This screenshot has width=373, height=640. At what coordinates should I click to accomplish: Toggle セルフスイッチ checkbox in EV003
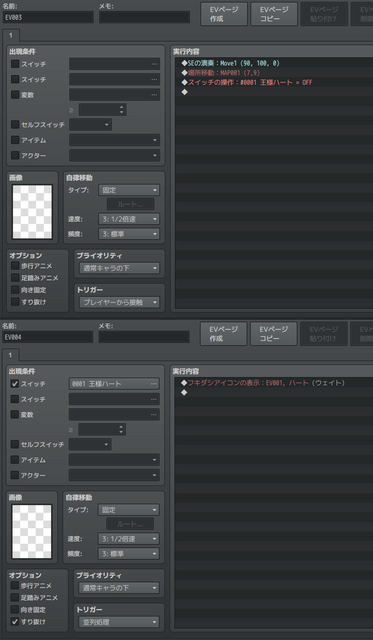click(x=15, y=124)
